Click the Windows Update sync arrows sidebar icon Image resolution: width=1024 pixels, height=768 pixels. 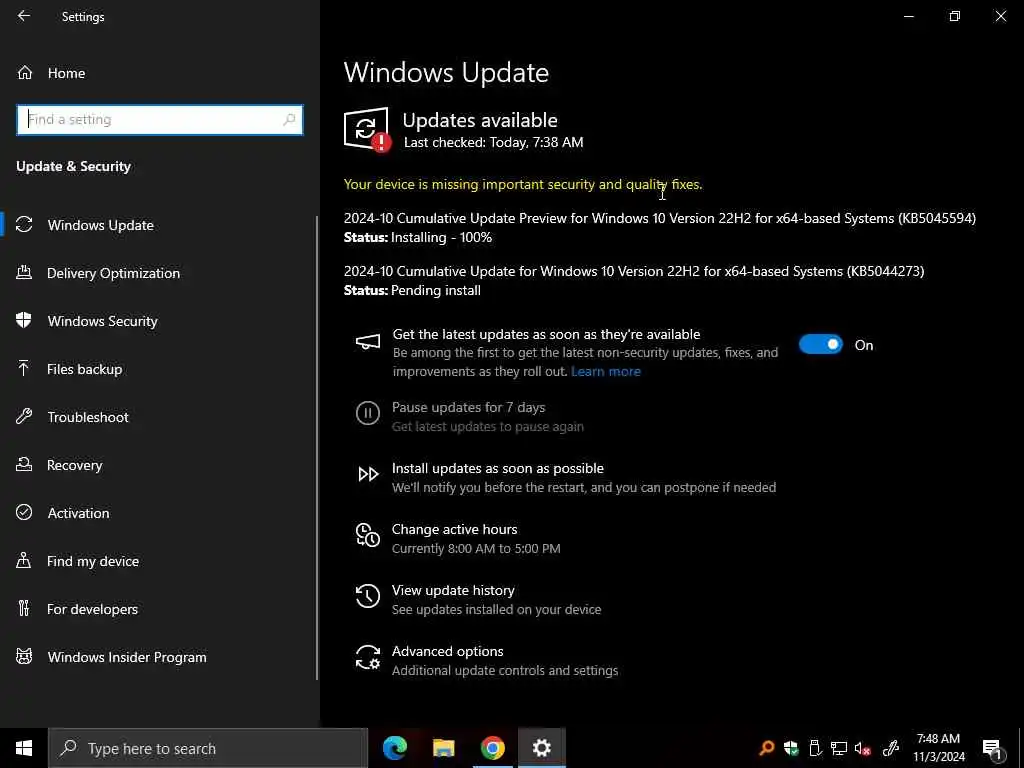[x=24, y=225]
